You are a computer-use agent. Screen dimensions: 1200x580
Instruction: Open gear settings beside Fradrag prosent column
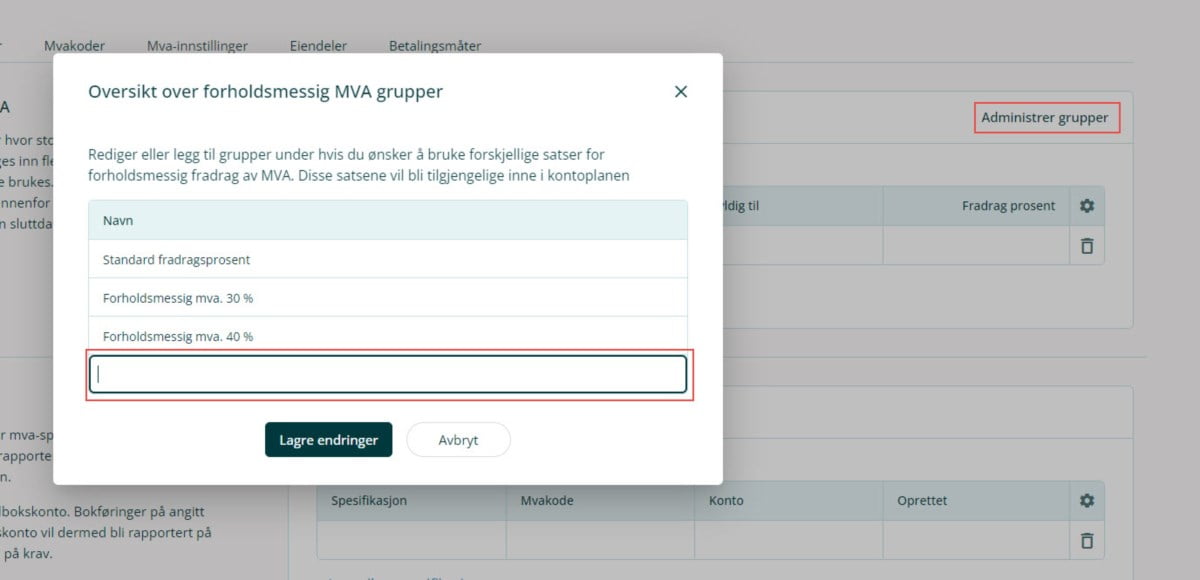[1087, 206]
